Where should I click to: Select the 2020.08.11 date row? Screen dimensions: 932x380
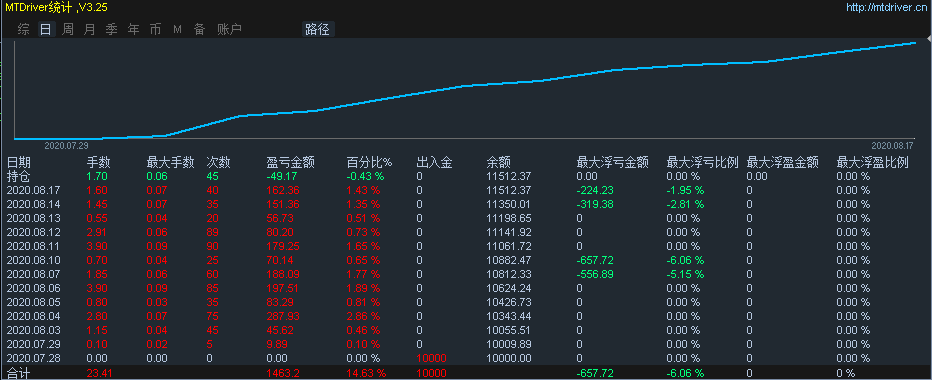(x=33, y=246)
